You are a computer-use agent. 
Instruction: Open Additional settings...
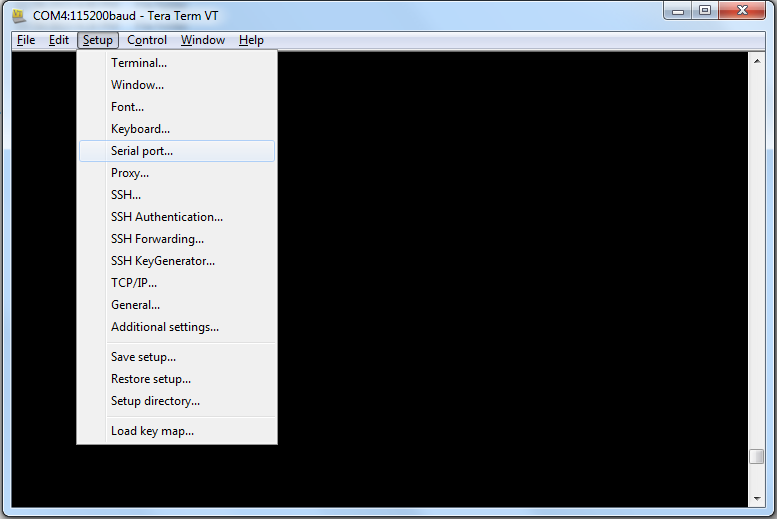coord(177,327)
